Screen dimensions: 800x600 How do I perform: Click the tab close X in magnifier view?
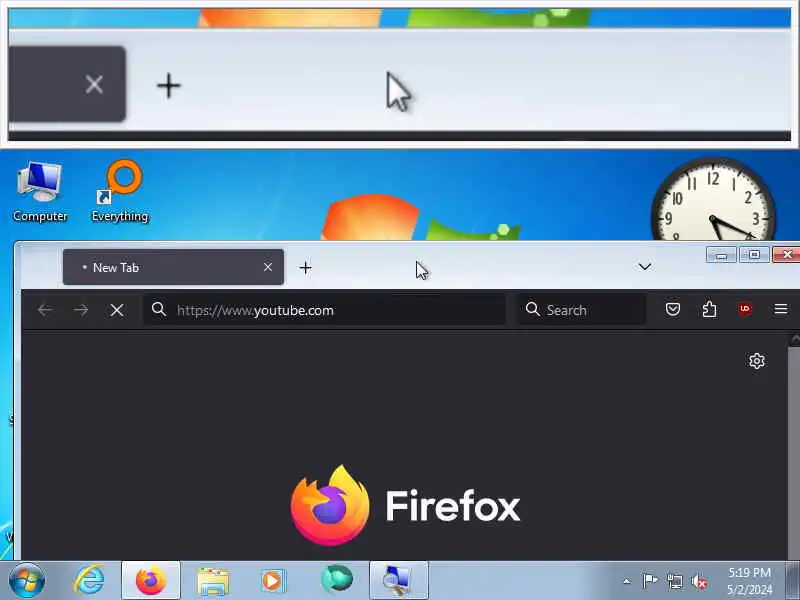[94, 84]
